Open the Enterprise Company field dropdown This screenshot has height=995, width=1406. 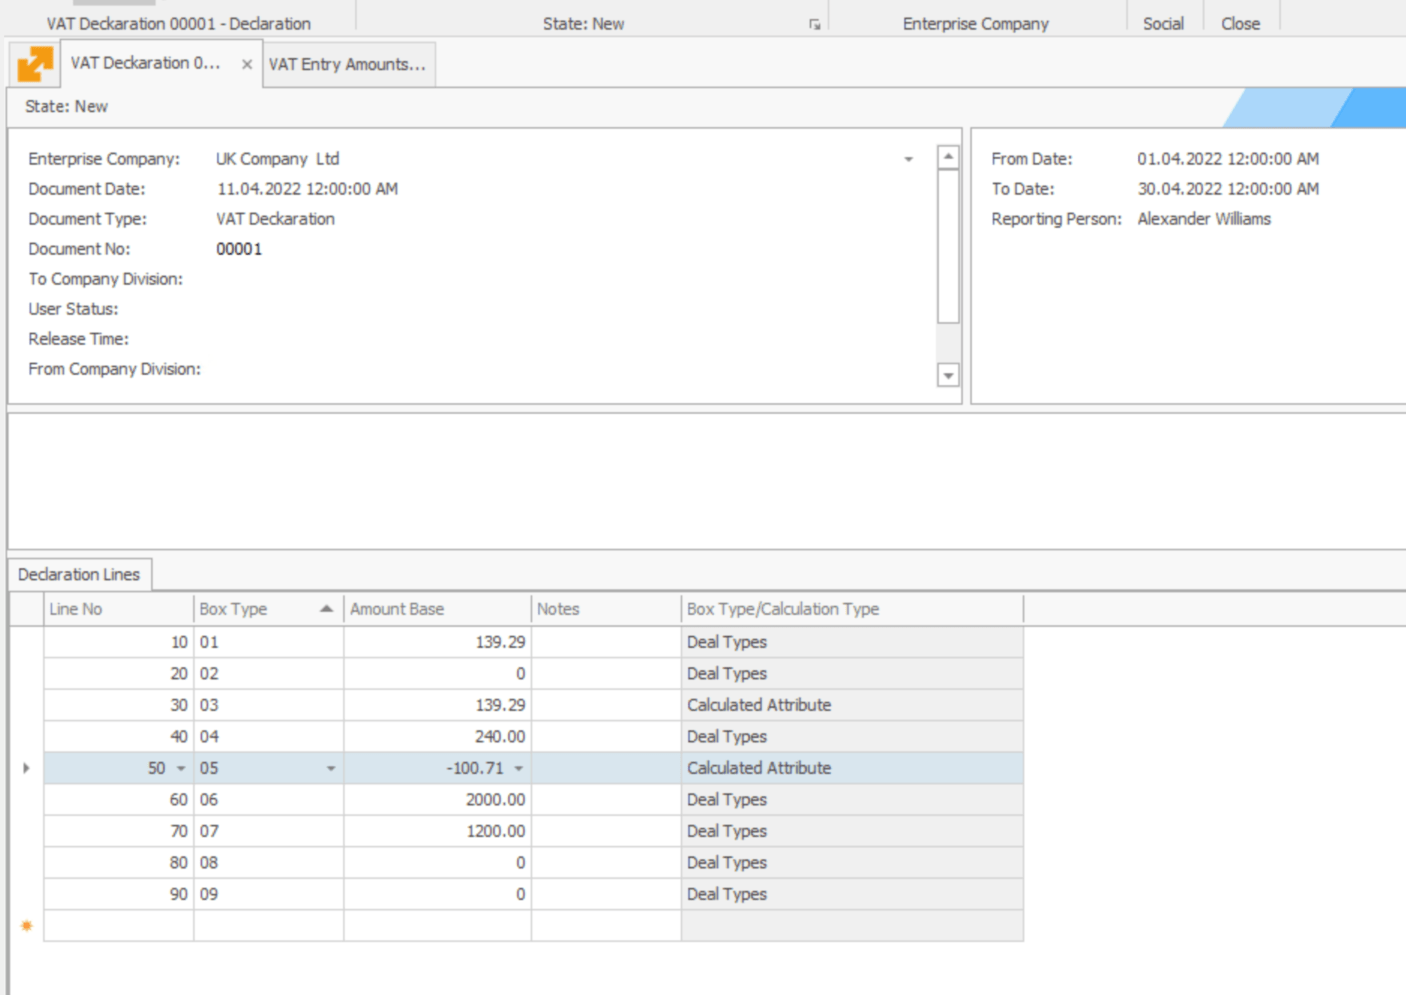click(x=909, y=158)
